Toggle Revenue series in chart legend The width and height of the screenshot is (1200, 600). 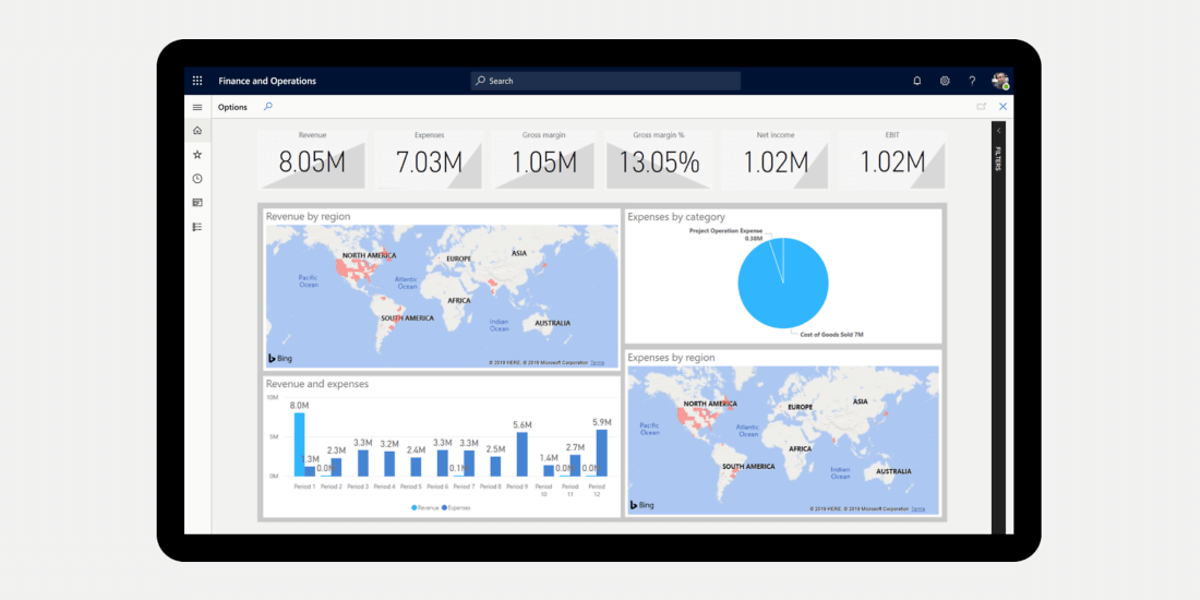pyautogui.click(x=427, y=508)
